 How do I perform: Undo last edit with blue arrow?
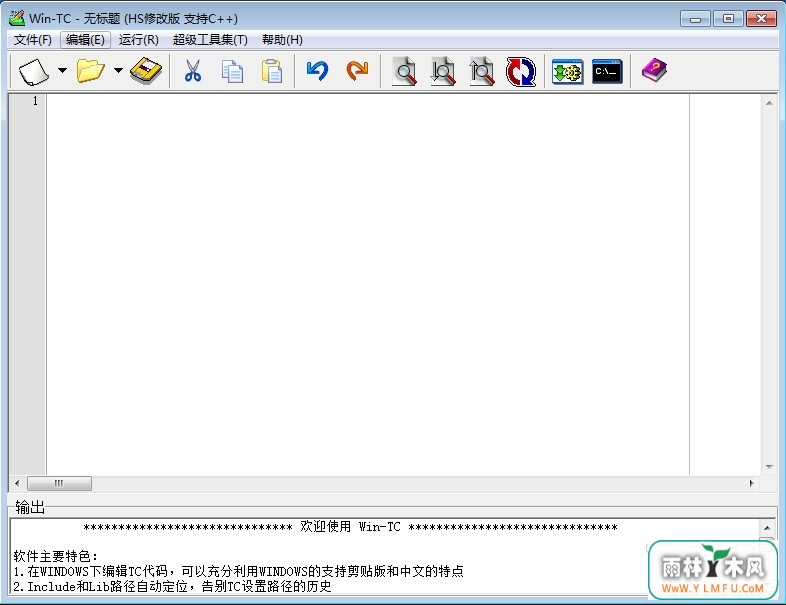317,71
